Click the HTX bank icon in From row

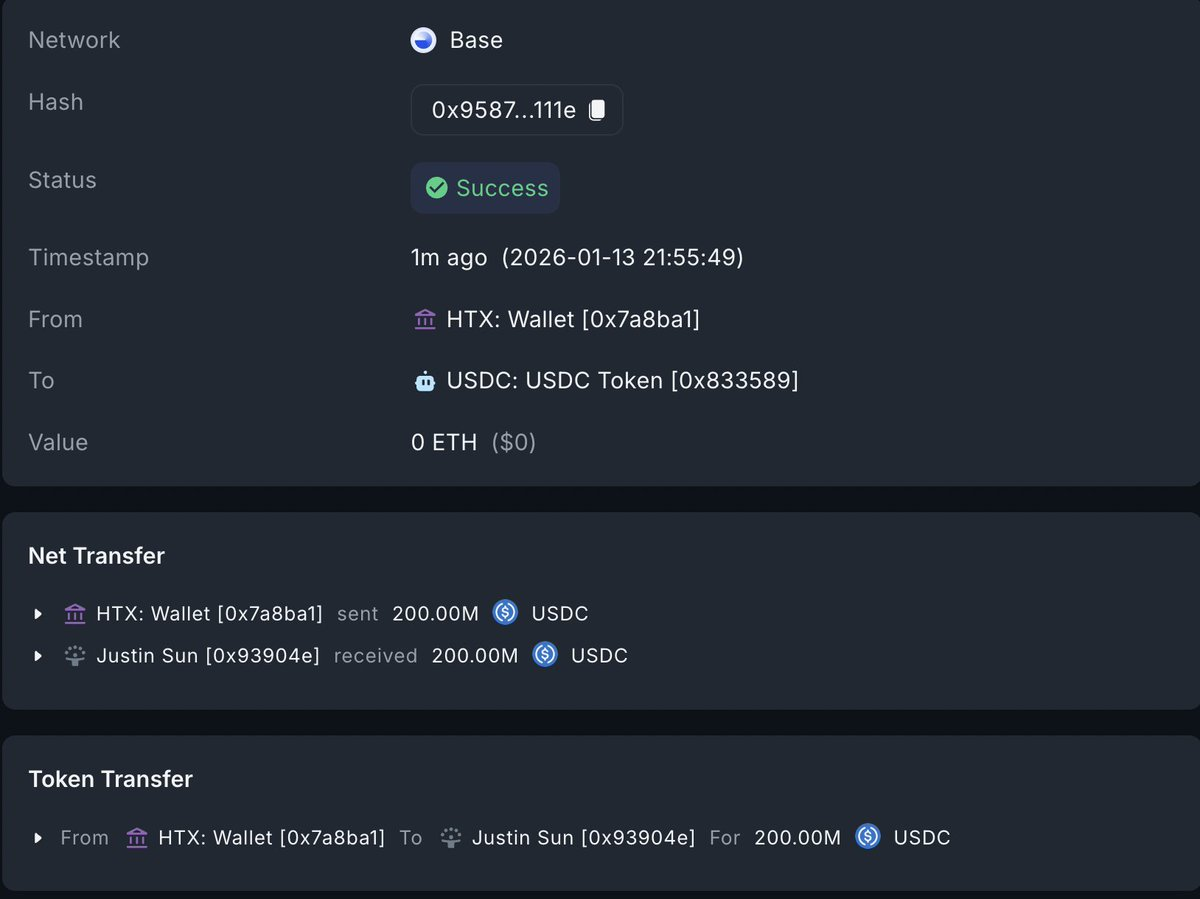point(424,320)
